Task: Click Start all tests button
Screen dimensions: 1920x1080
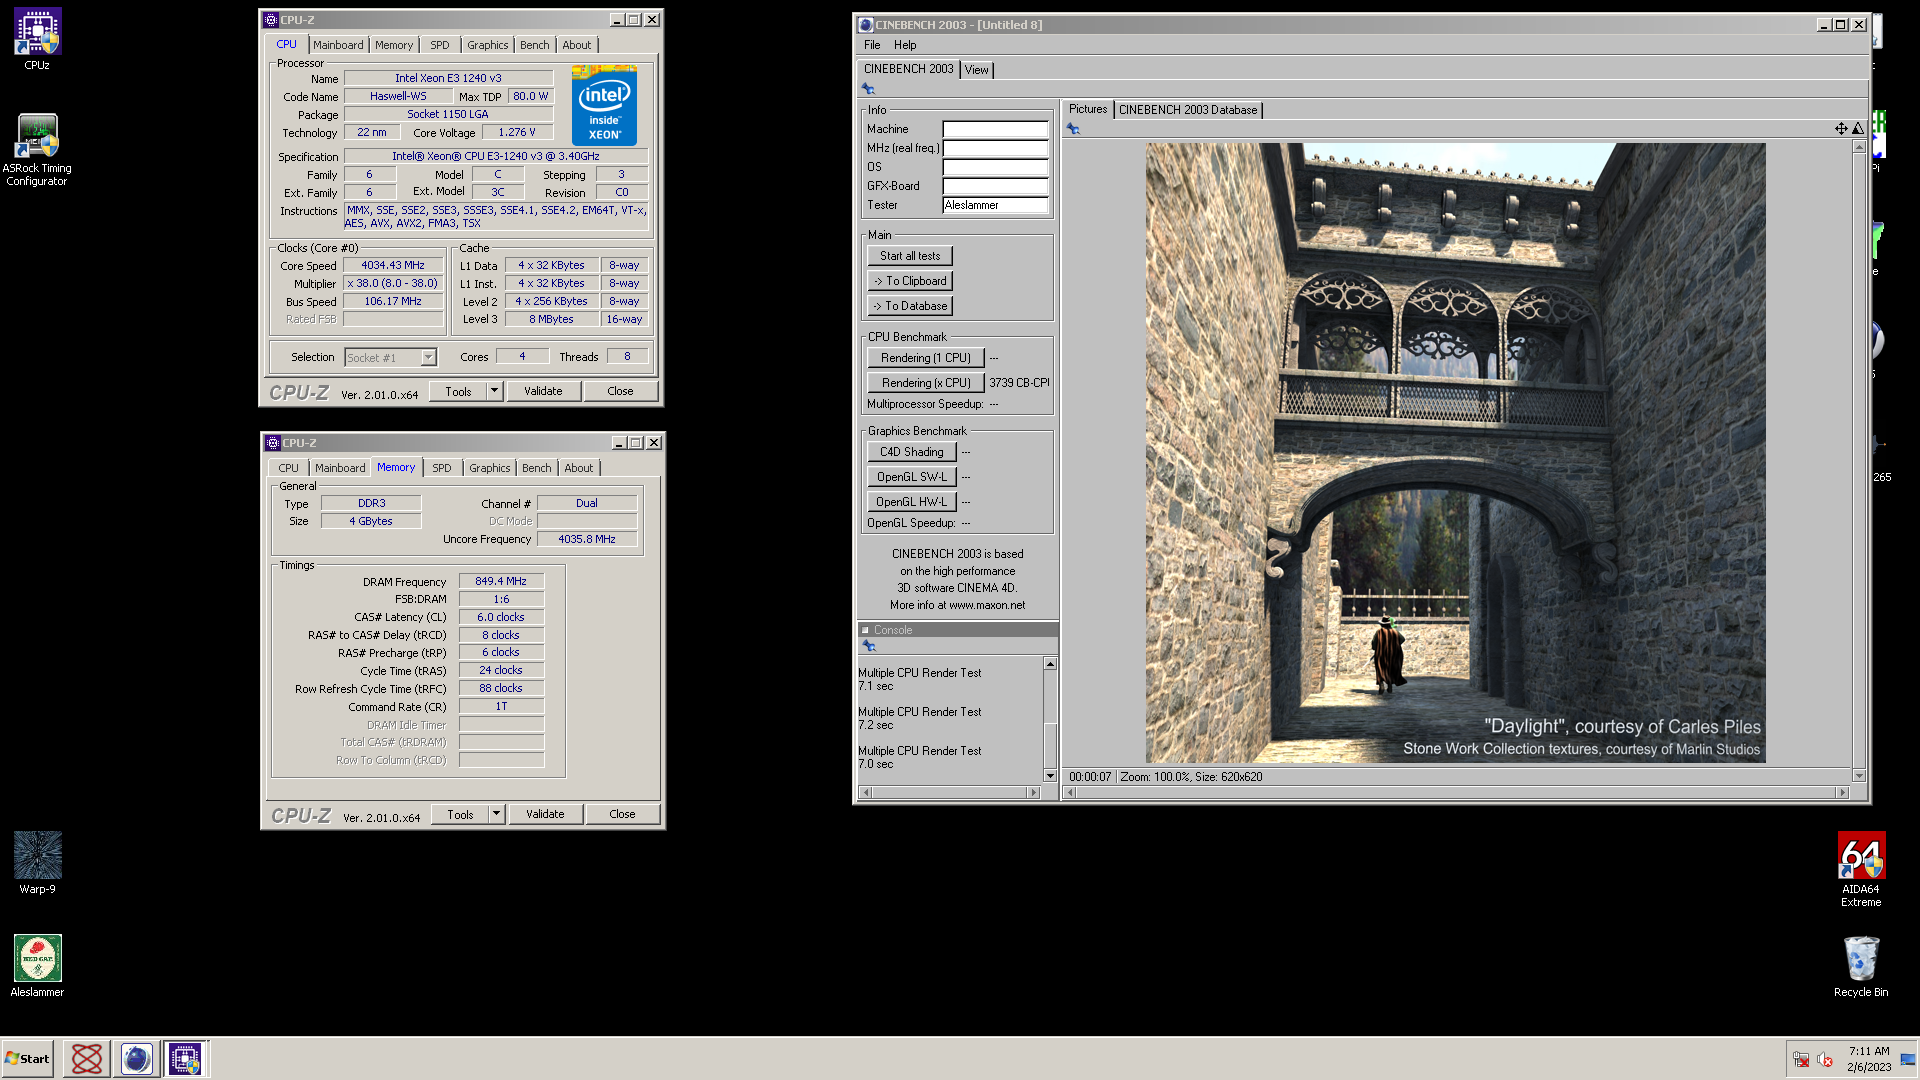Action: 910,256
